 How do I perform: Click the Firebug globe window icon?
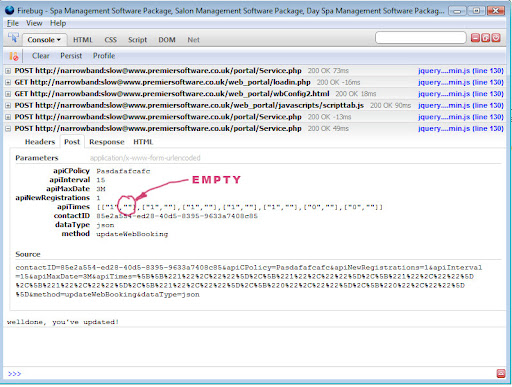tap(9, 11)
